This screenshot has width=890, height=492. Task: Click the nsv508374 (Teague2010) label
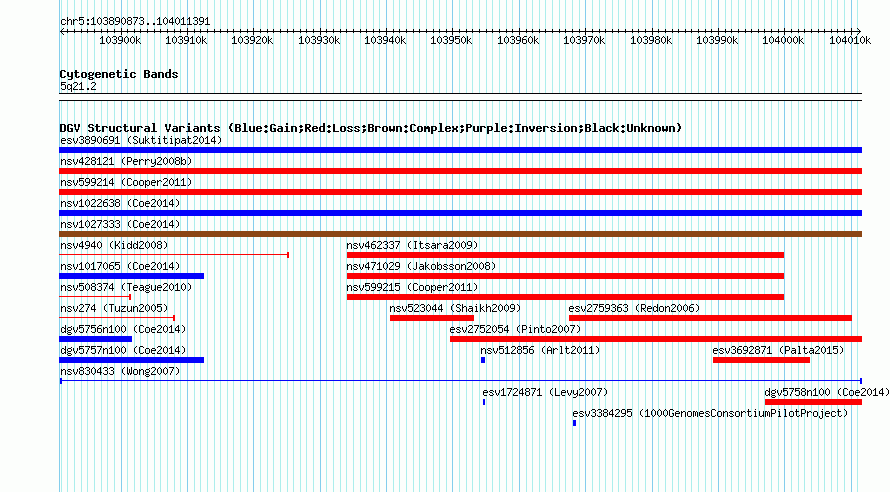(126, 287)
